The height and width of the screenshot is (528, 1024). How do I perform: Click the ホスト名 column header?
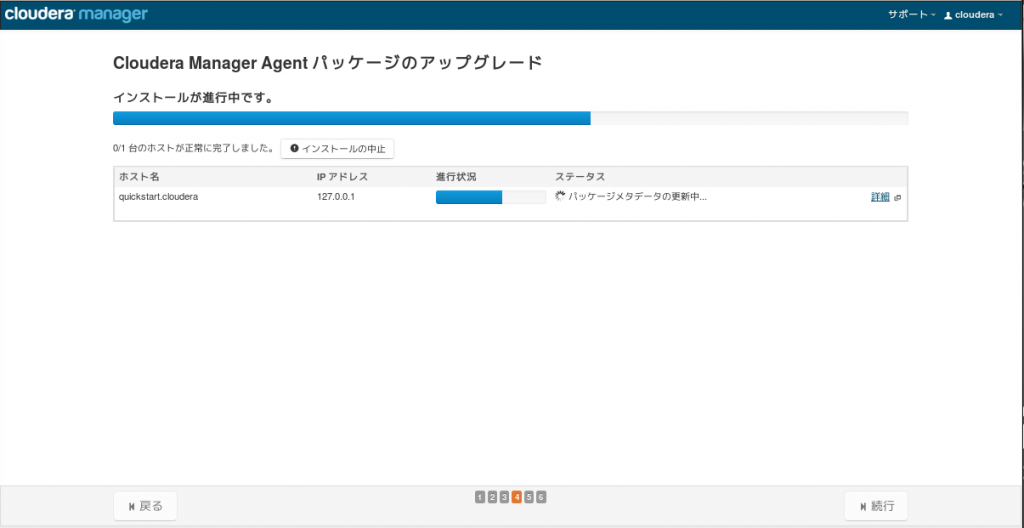139,177
